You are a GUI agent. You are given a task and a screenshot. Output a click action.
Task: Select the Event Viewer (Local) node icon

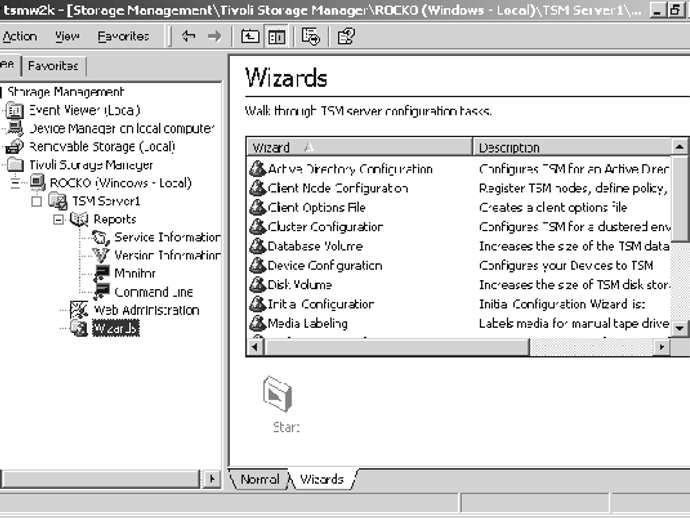[x=15, y=110]
